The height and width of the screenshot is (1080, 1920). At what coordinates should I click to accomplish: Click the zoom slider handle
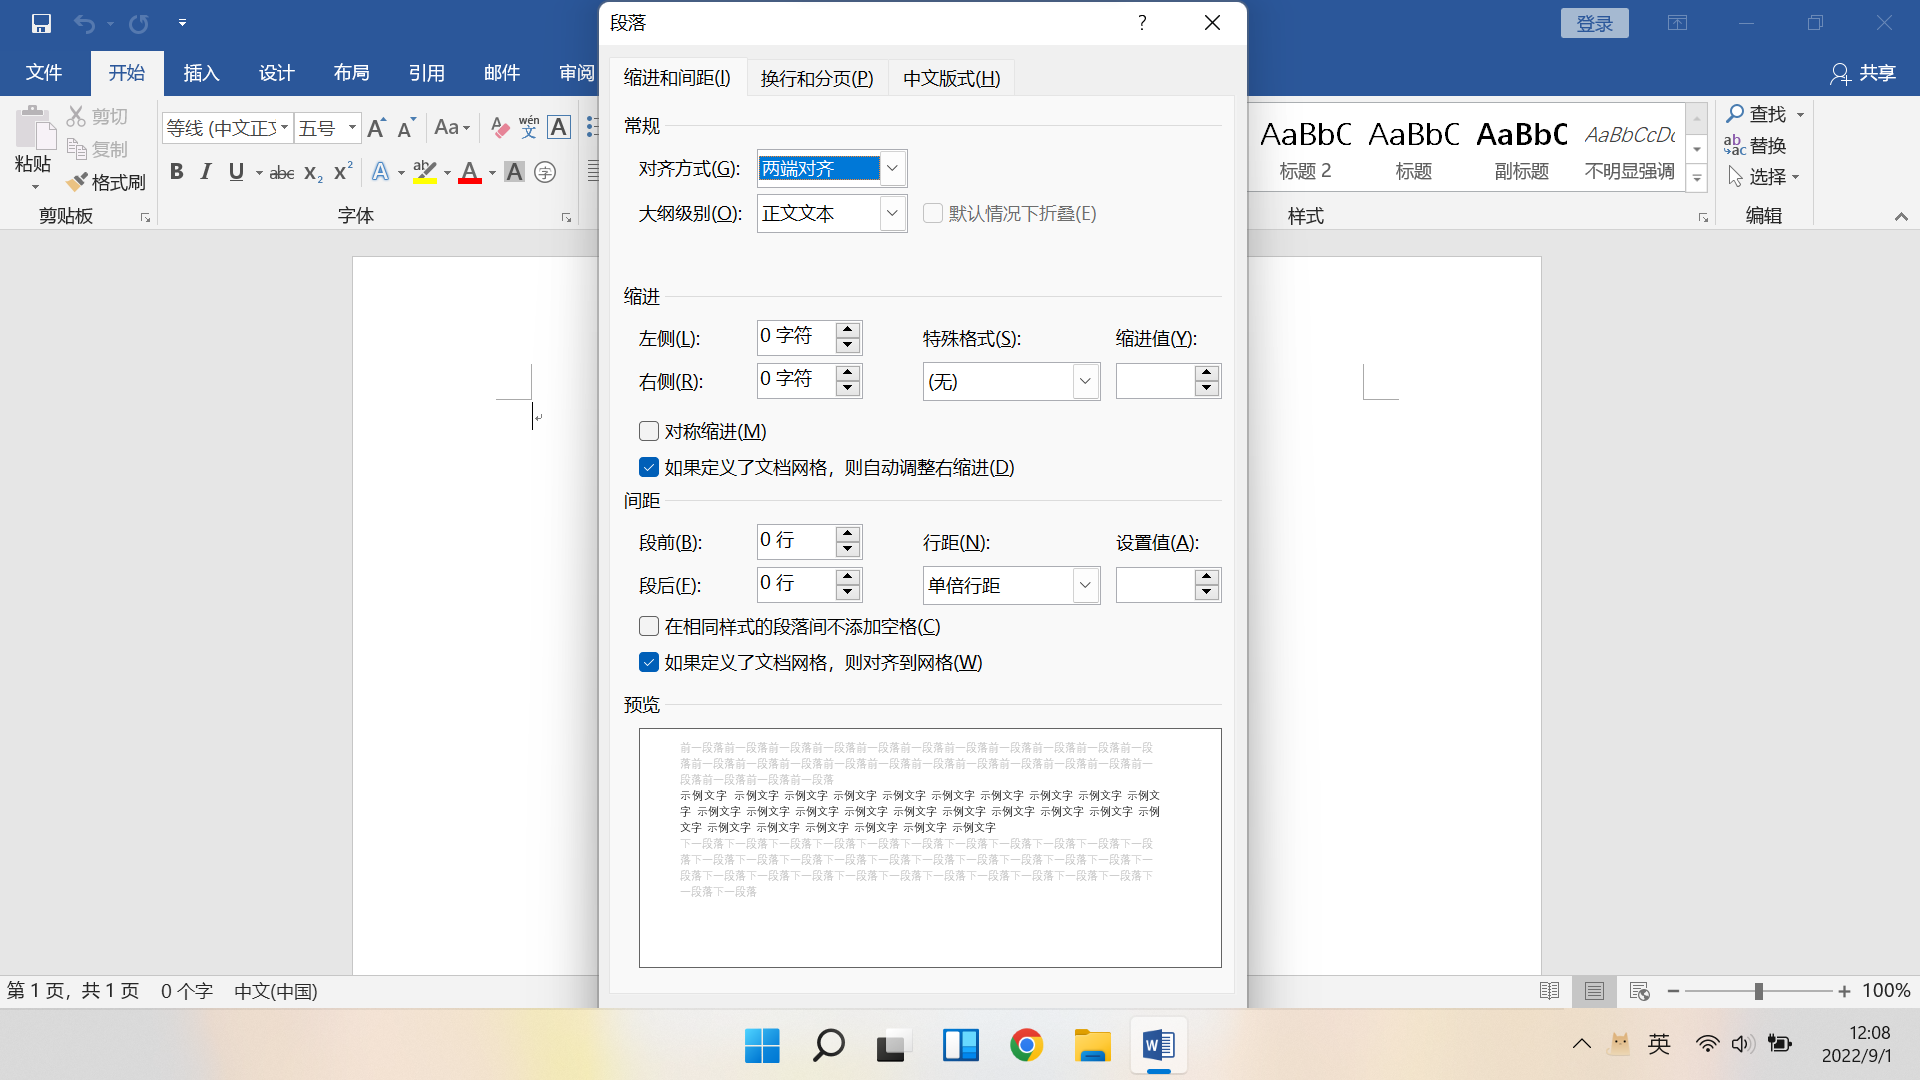(1758, 991)
